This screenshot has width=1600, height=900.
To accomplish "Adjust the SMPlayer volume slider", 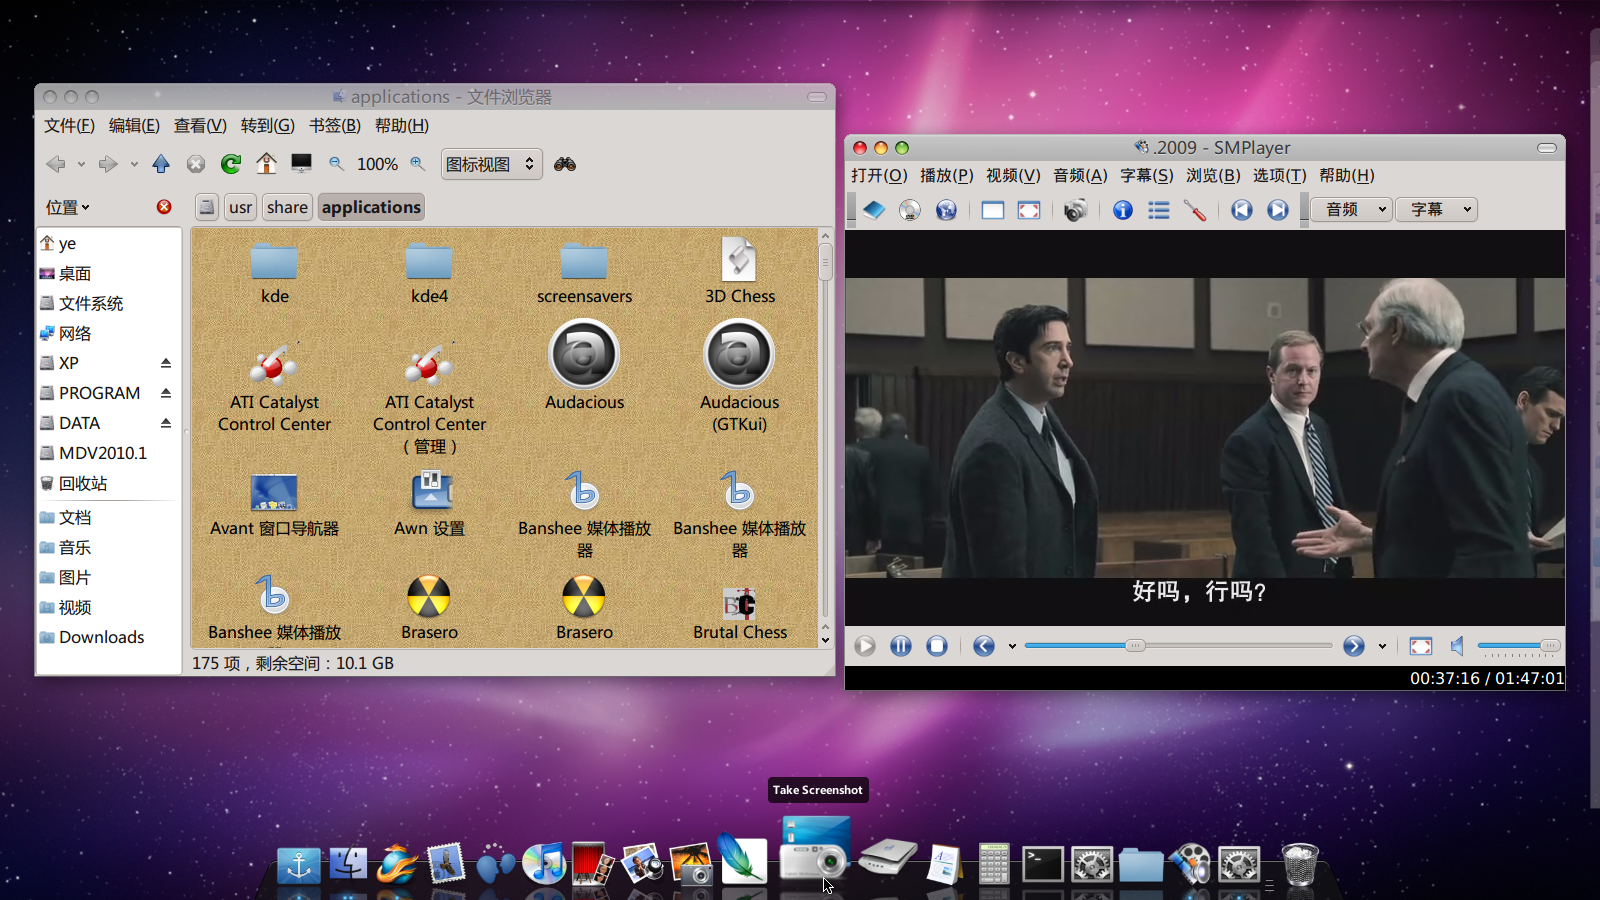I will 1518,646.
